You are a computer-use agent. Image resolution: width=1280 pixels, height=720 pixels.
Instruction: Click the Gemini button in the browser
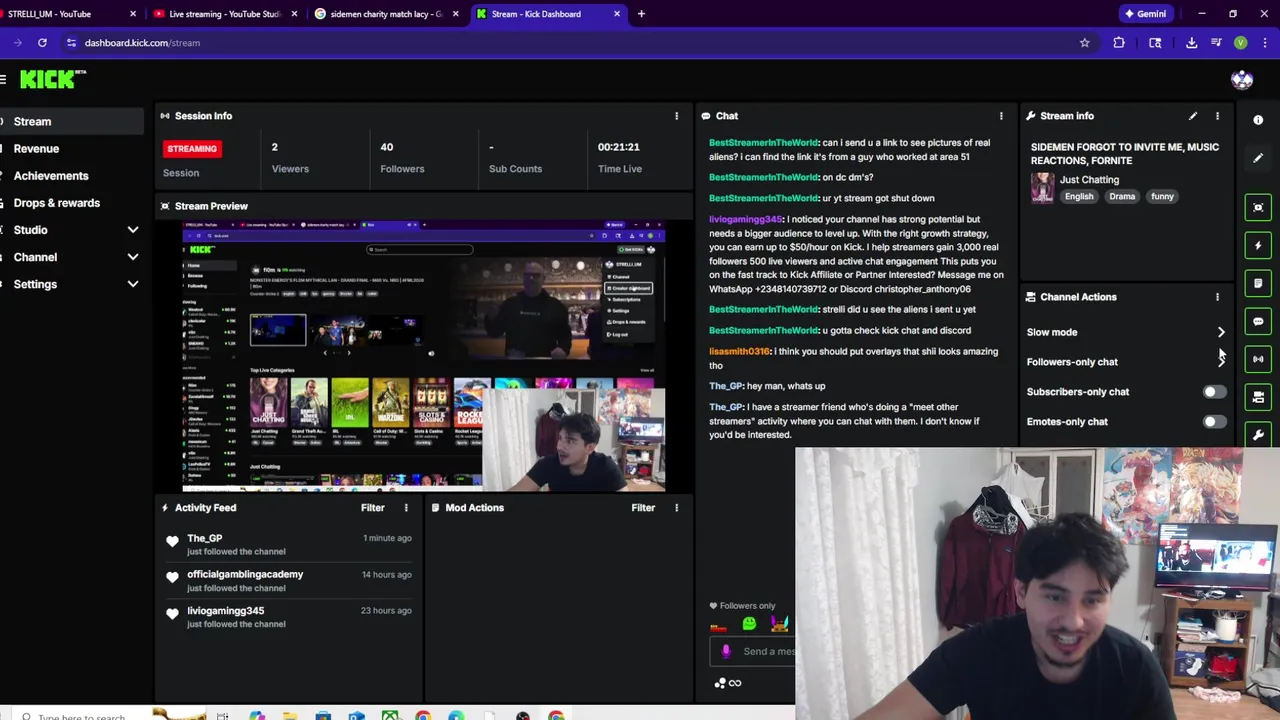tap(1145, 14)
